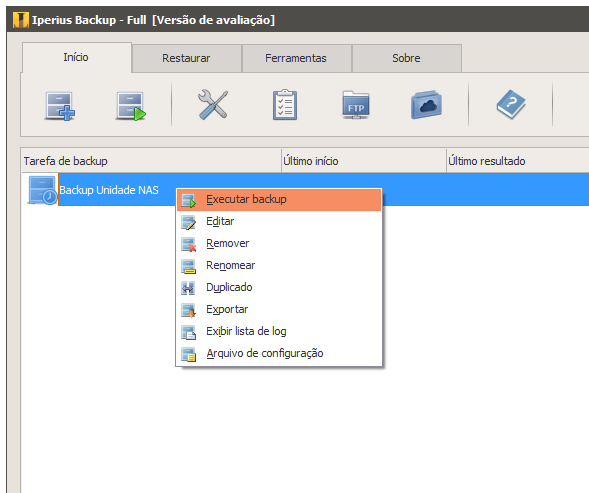Screen dimensions: 589x493
Task: Open the clipboard checklist report icon
Action: click(x=285, y=105)
